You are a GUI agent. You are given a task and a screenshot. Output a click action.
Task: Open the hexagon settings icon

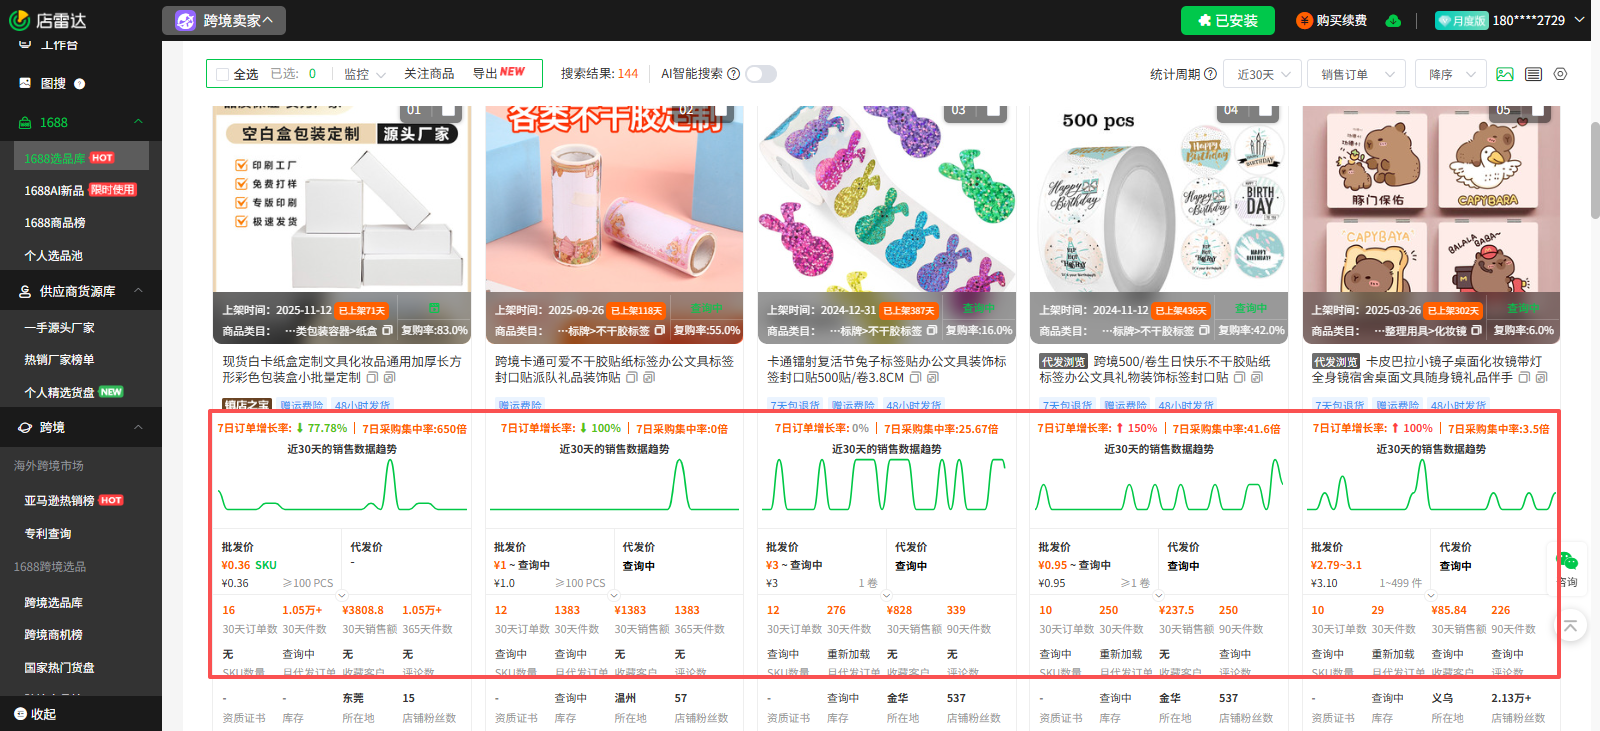1560,74
